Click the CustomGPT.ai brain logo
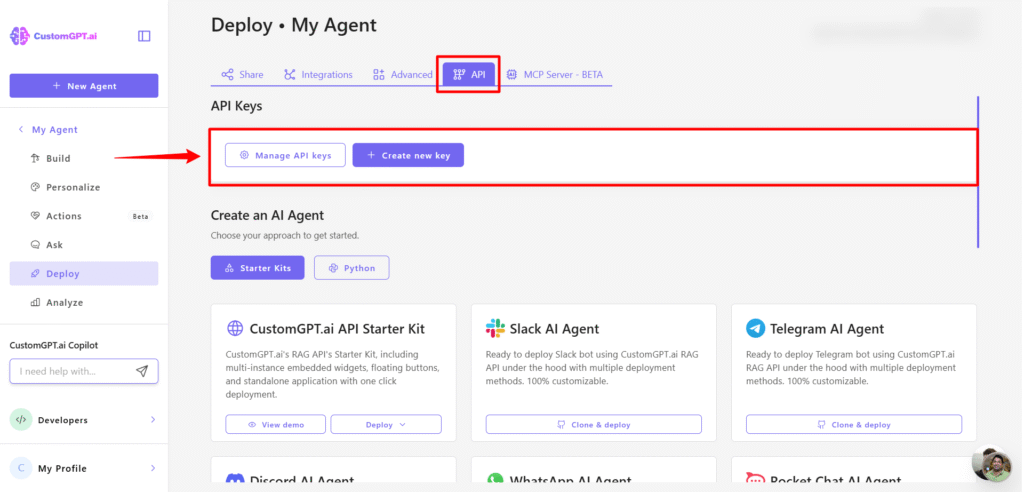The width and height of the screenshot is (1024, 492). 20,36
